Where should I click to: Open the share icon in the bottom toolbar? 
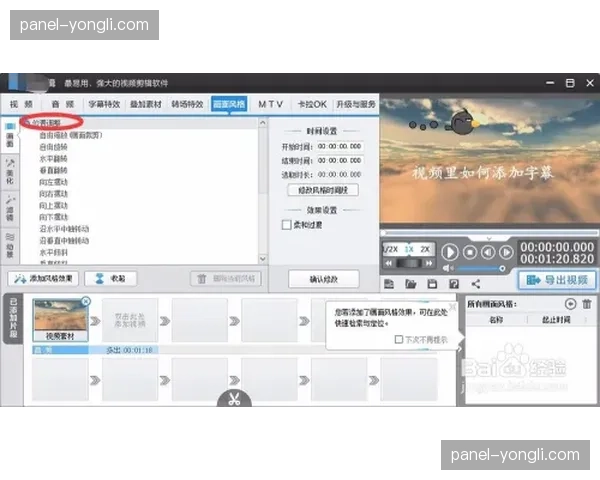click(474, 285)
